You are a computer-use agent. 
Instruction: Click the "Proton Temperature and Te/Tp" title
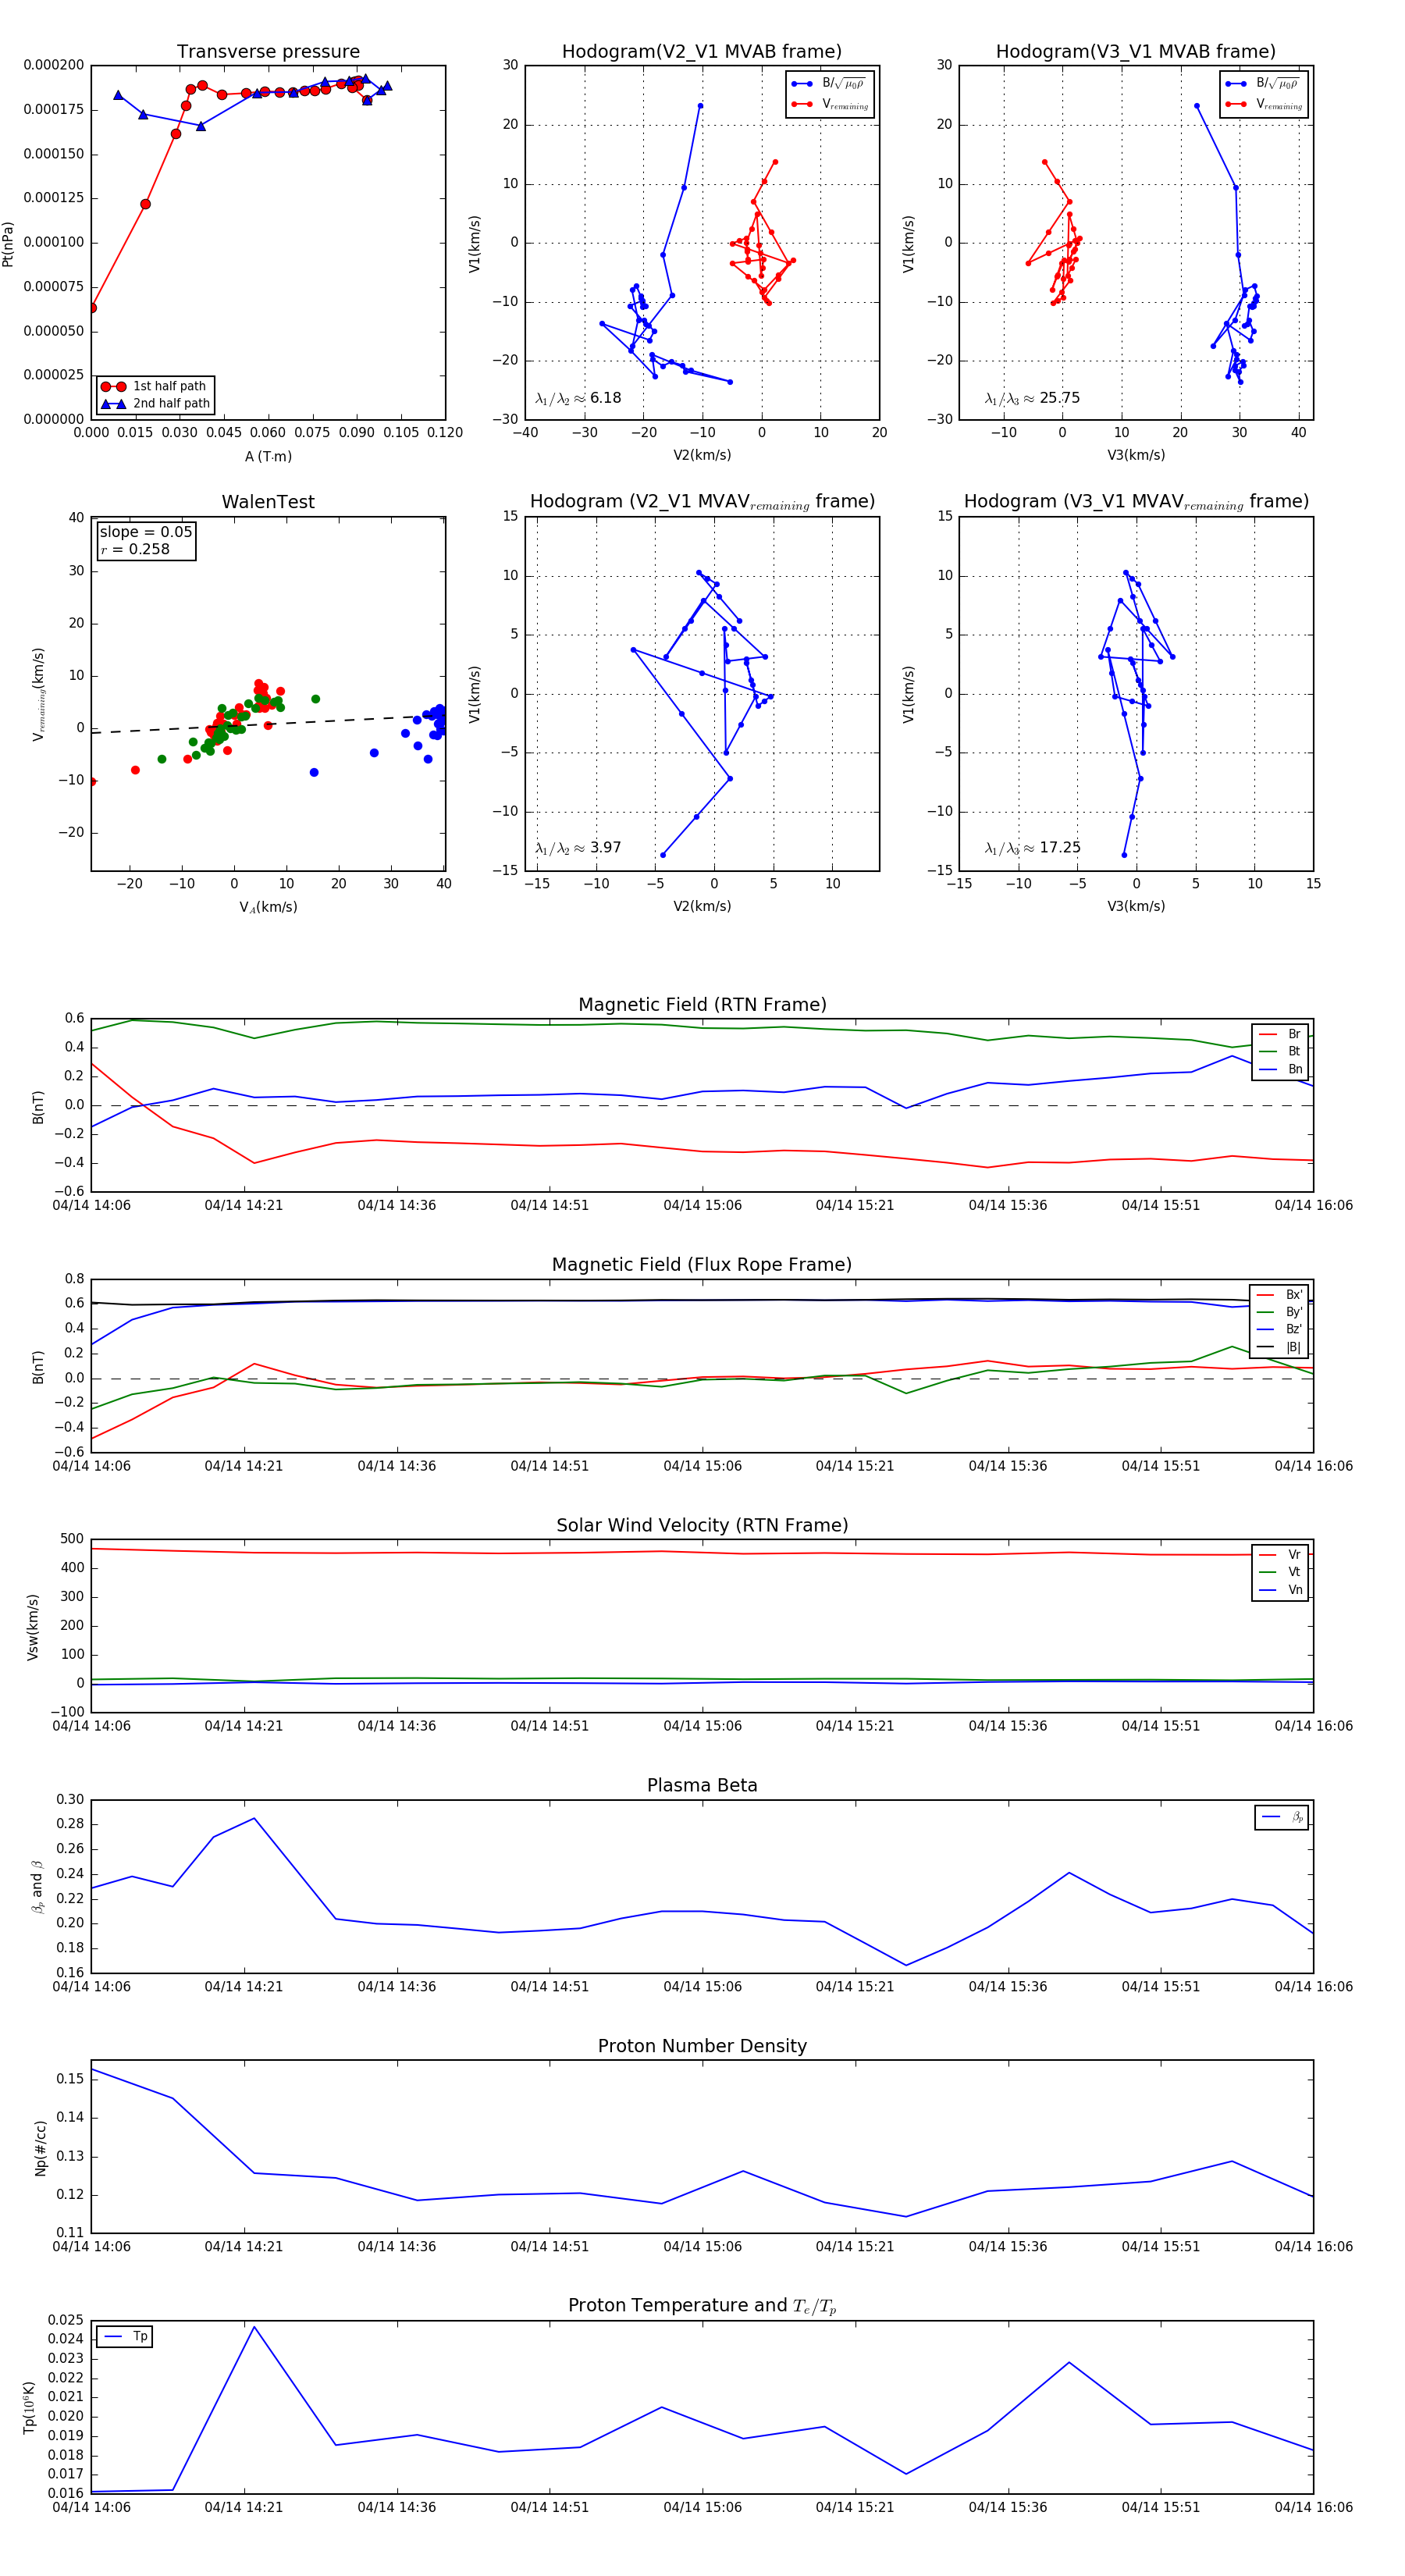702,2306
